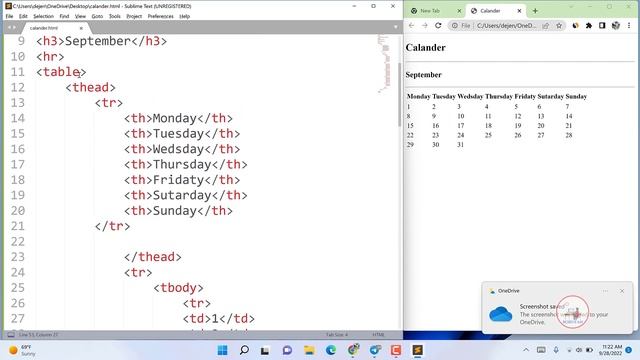640x360 pixels.
Task: Open the notification count badge in taskbar
Action: pyautogui.click(x=629, y=350)
